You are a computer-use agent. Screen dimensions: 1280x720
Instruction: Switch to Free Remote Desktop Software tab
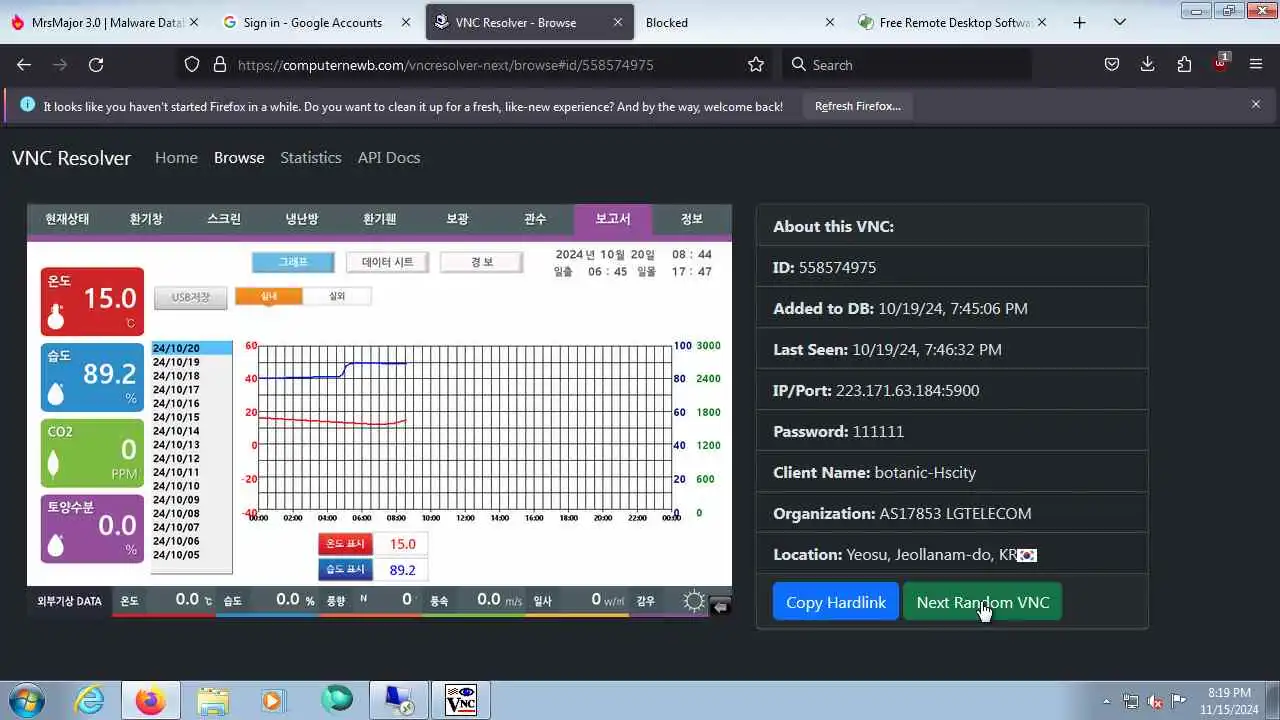pos(953,22)
